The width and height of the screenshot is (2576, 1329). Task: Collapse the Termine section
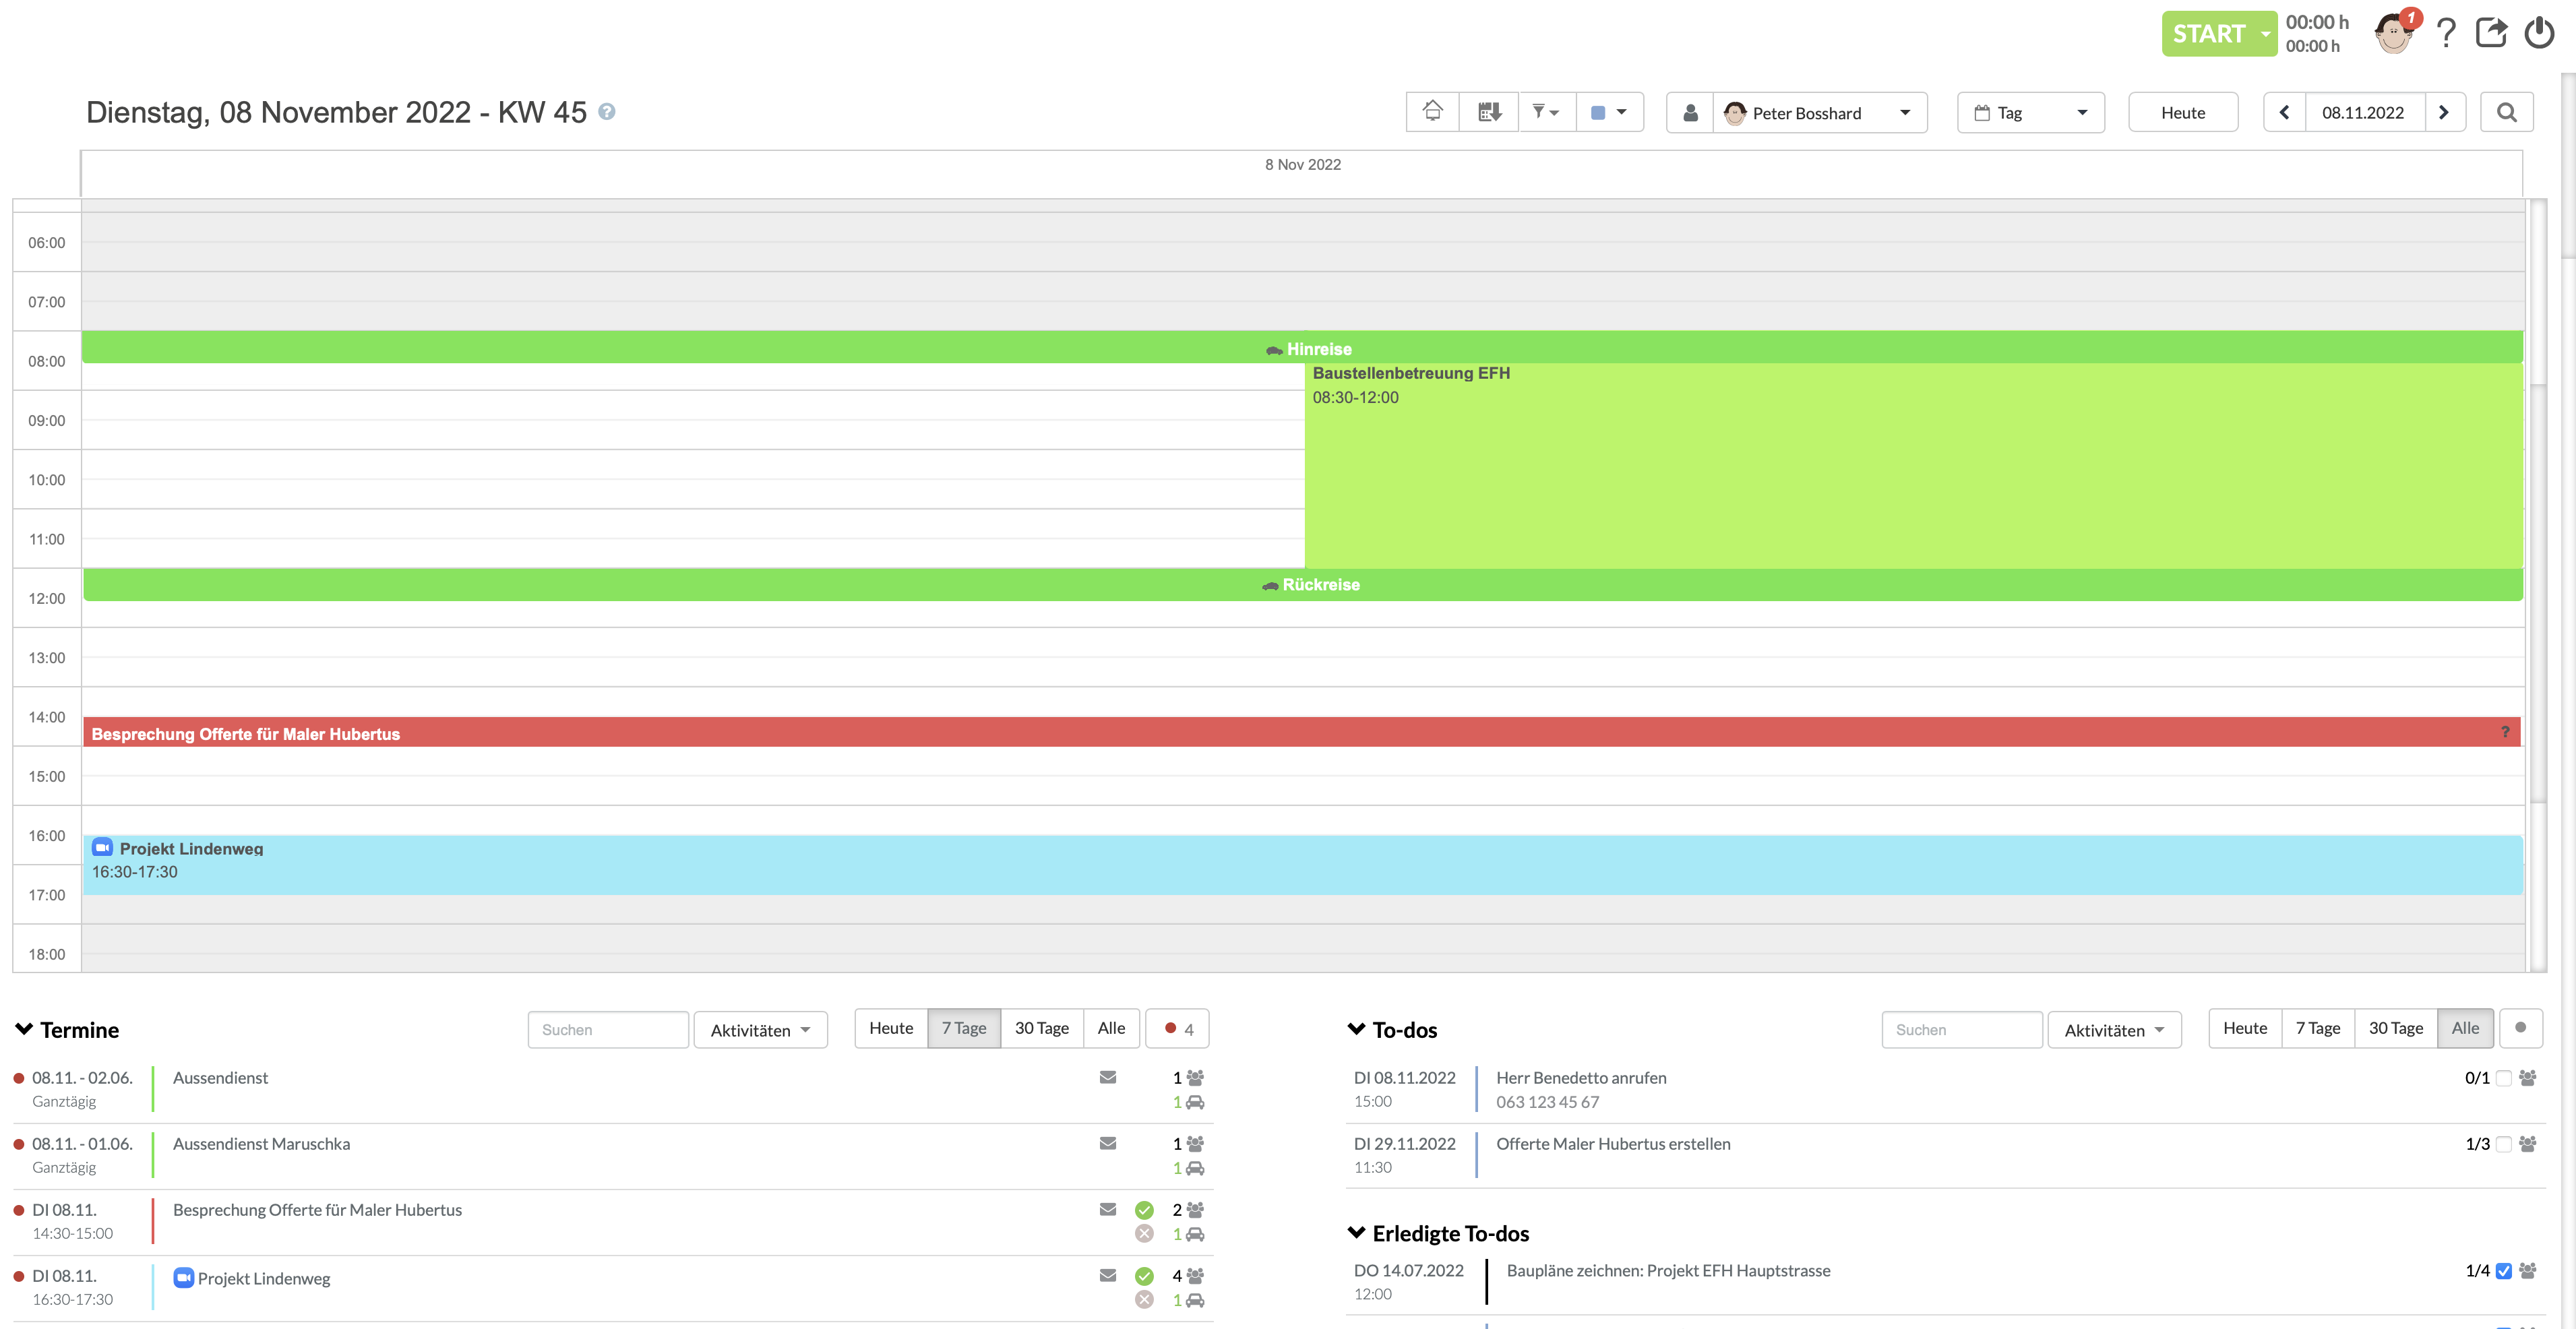click(x=24, y=1029)
